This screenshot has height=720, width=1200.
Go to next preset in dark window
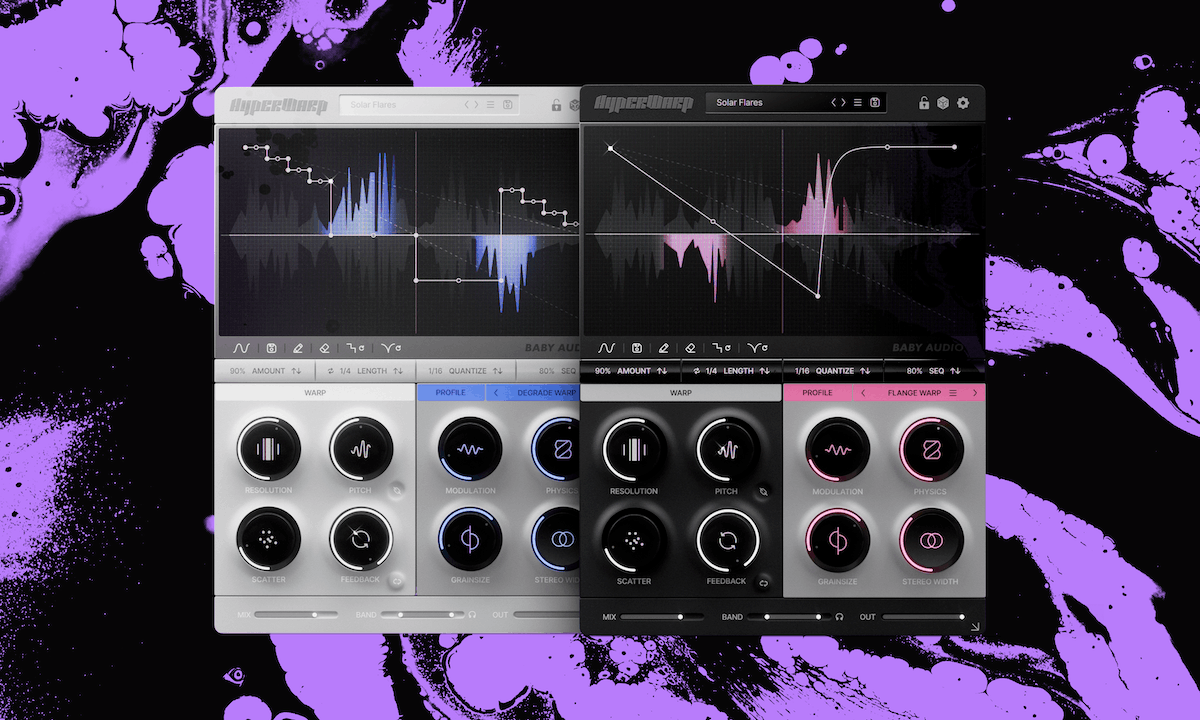pos(844,102)
